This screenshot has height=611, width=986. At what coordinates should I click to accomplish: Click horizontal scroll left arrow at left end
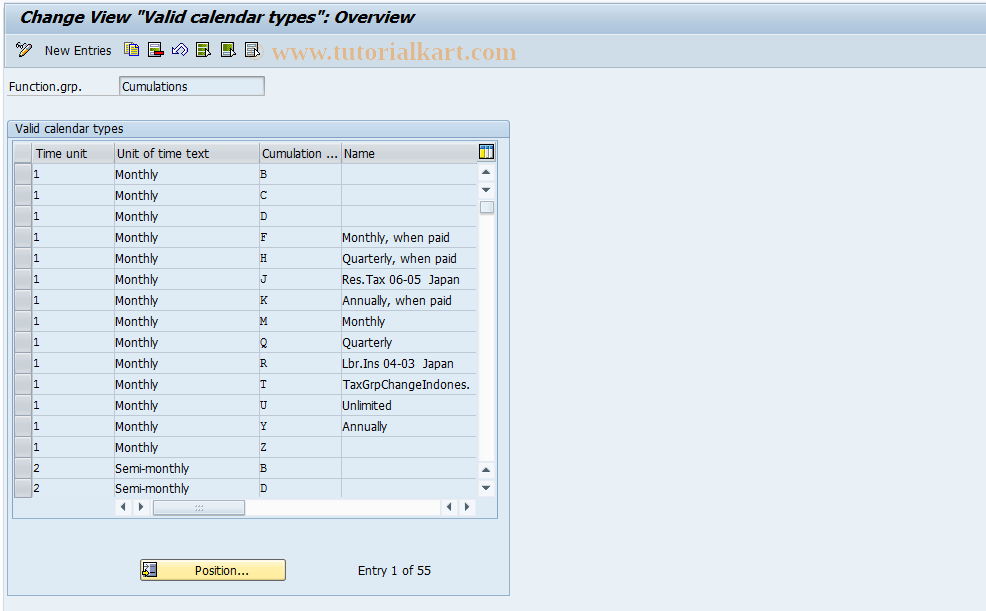coord(123,507)
